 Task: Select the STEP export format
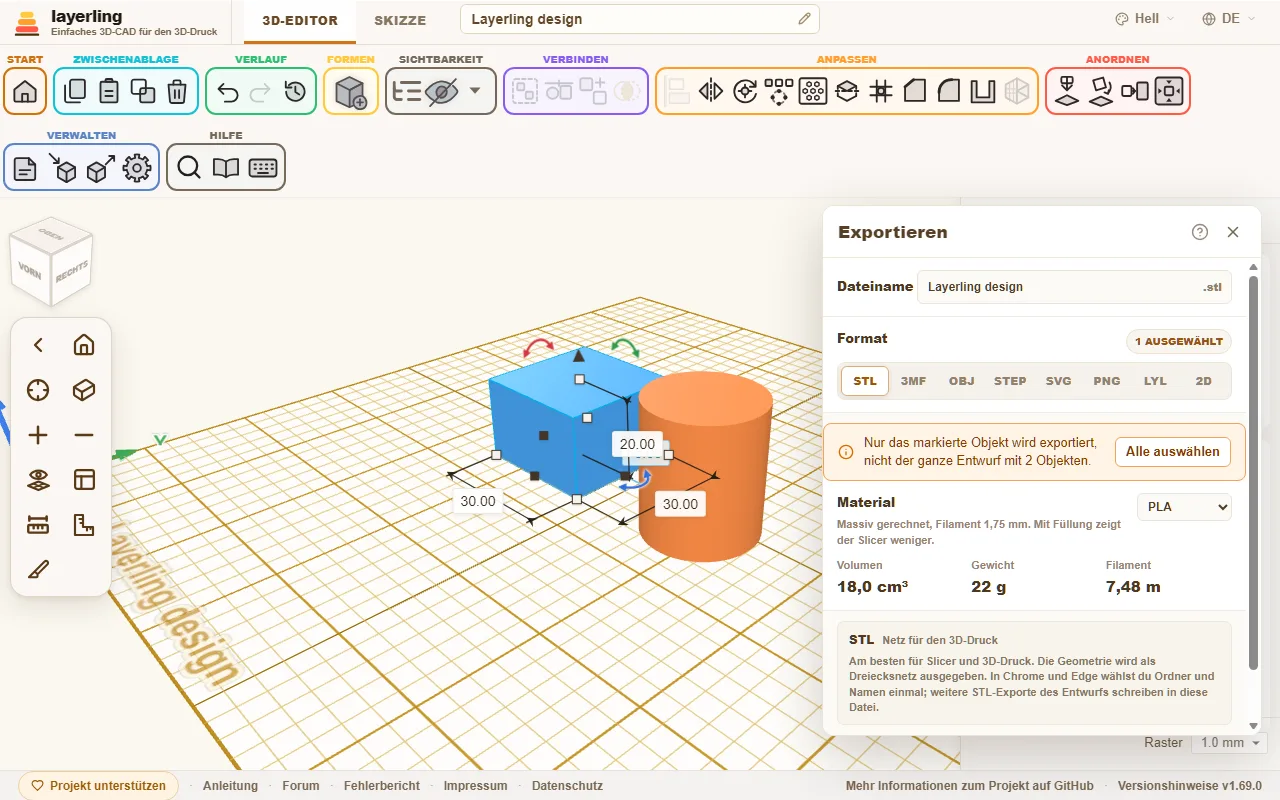pyautogui.click(x=1010, y=381)
